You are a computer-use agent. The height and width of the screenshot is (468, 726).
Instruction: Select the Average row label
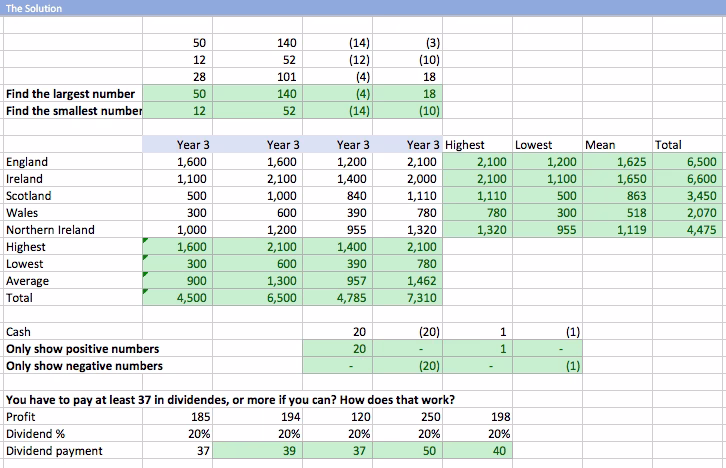27,281
